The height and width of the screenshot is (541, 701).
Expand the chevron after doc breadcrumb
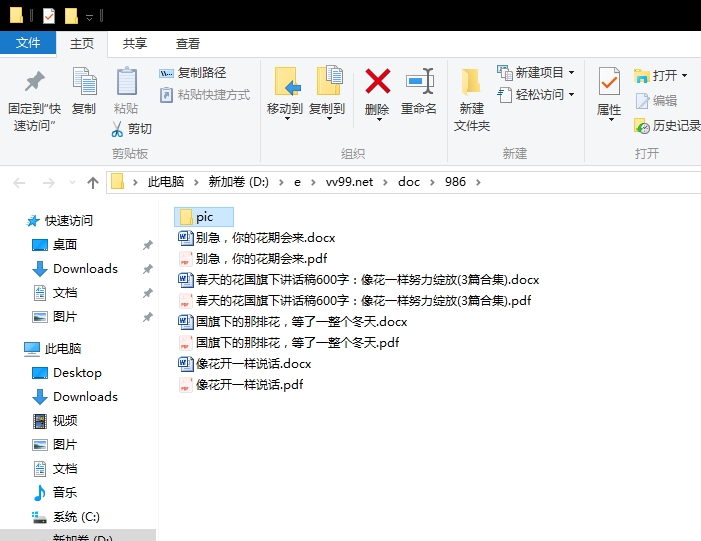tap(432, 182)
